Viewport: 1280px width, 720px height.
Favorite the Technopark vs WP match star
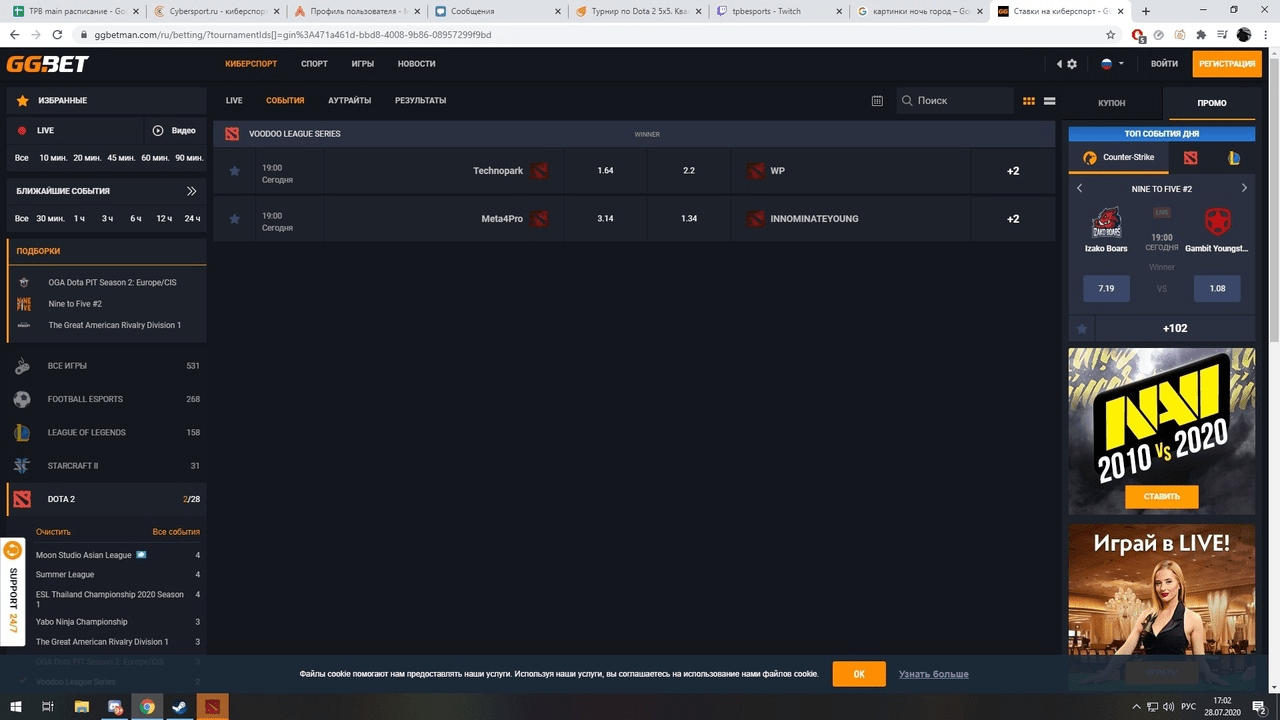point(235,171)
